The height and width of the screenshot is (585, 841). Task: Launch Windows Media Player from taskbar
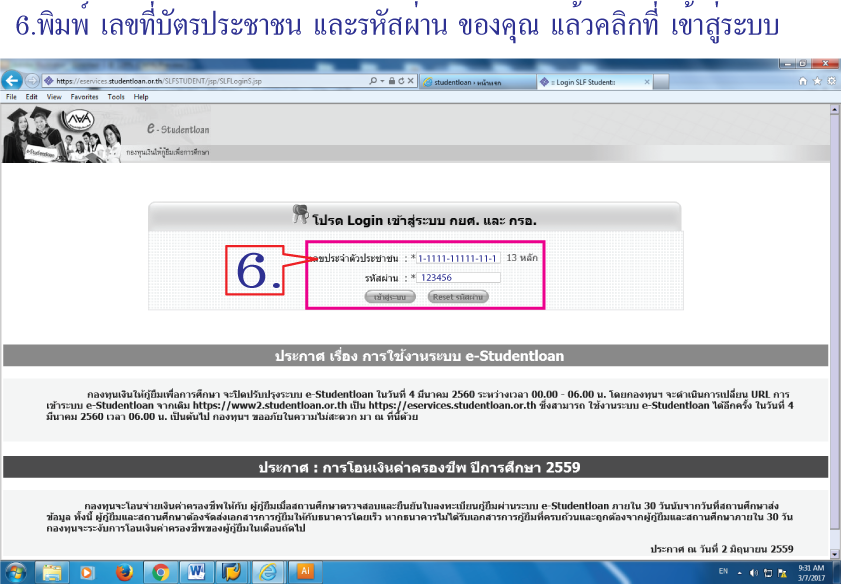[86, 573]
